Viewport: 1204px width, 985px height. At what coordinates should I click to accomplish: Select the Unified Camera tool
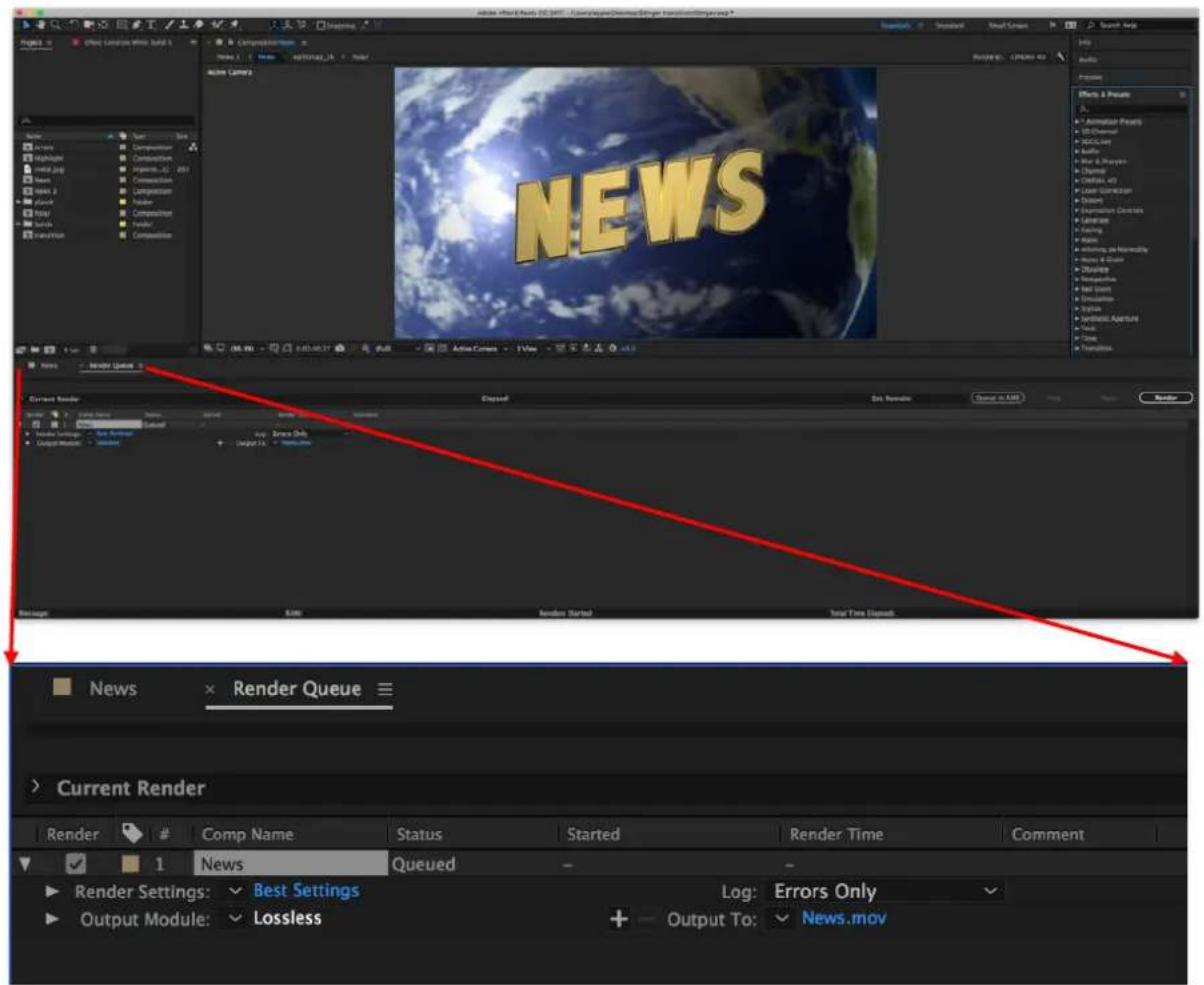pyautogui.click(x=88, y=25)
